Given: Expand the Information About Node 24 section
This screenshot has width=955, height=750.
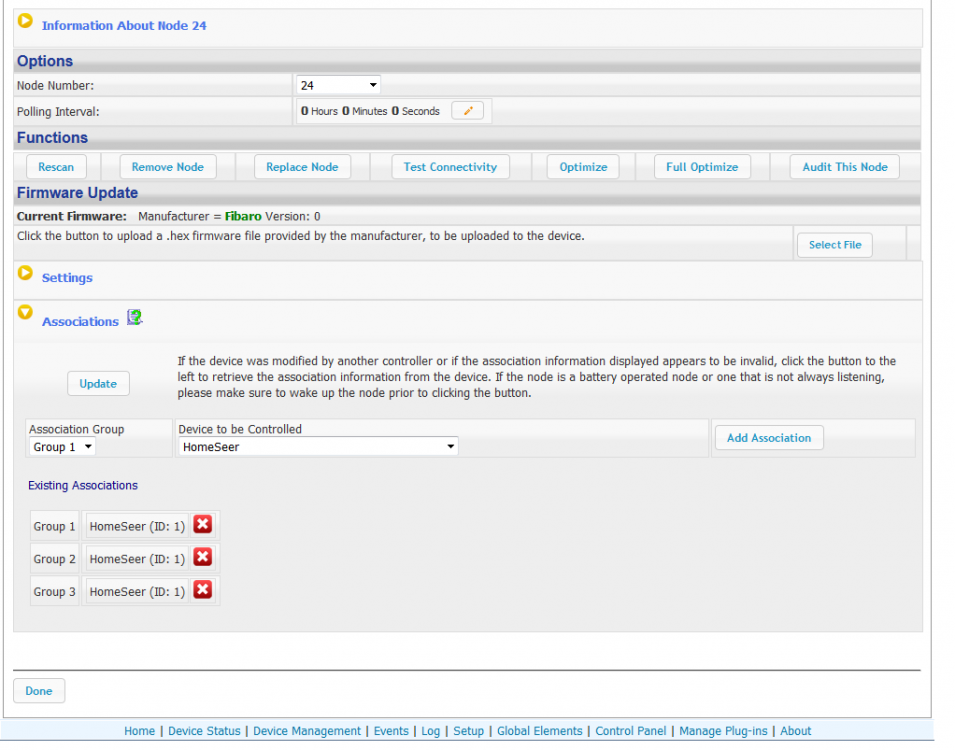Looking at the screenshot, I should coord(26,21).
